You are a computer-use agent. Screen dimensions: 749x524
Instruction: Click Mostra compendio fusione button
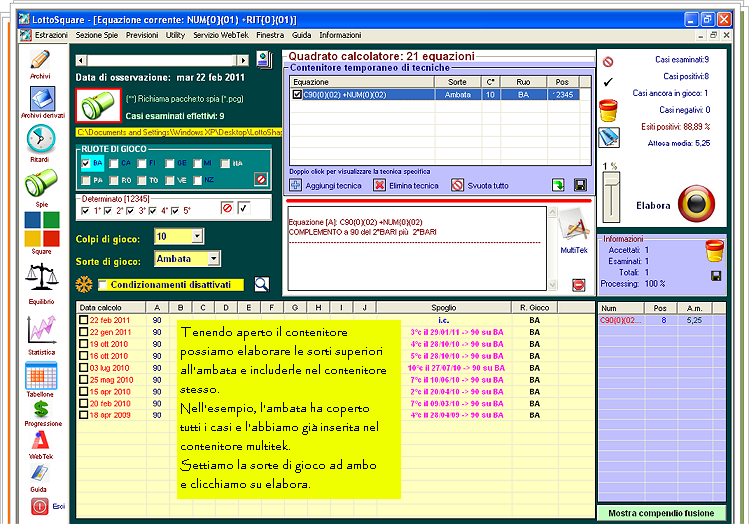click(661, 513)
